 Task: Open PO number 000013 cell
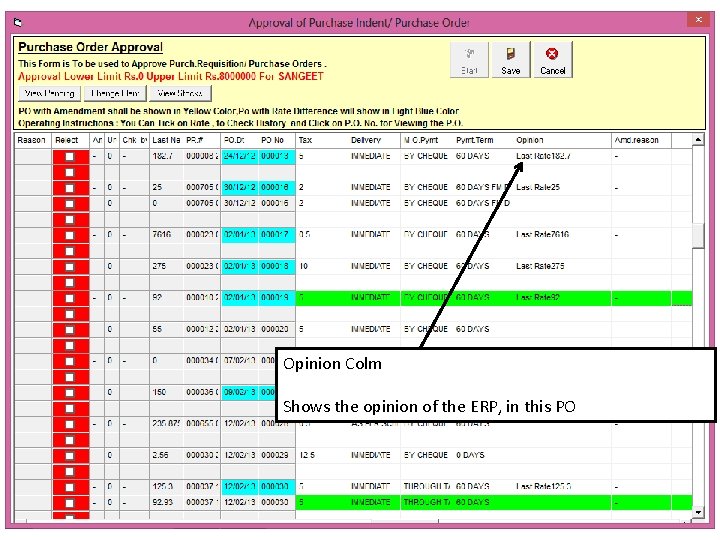pyautogui.click(x=276, y=156)
